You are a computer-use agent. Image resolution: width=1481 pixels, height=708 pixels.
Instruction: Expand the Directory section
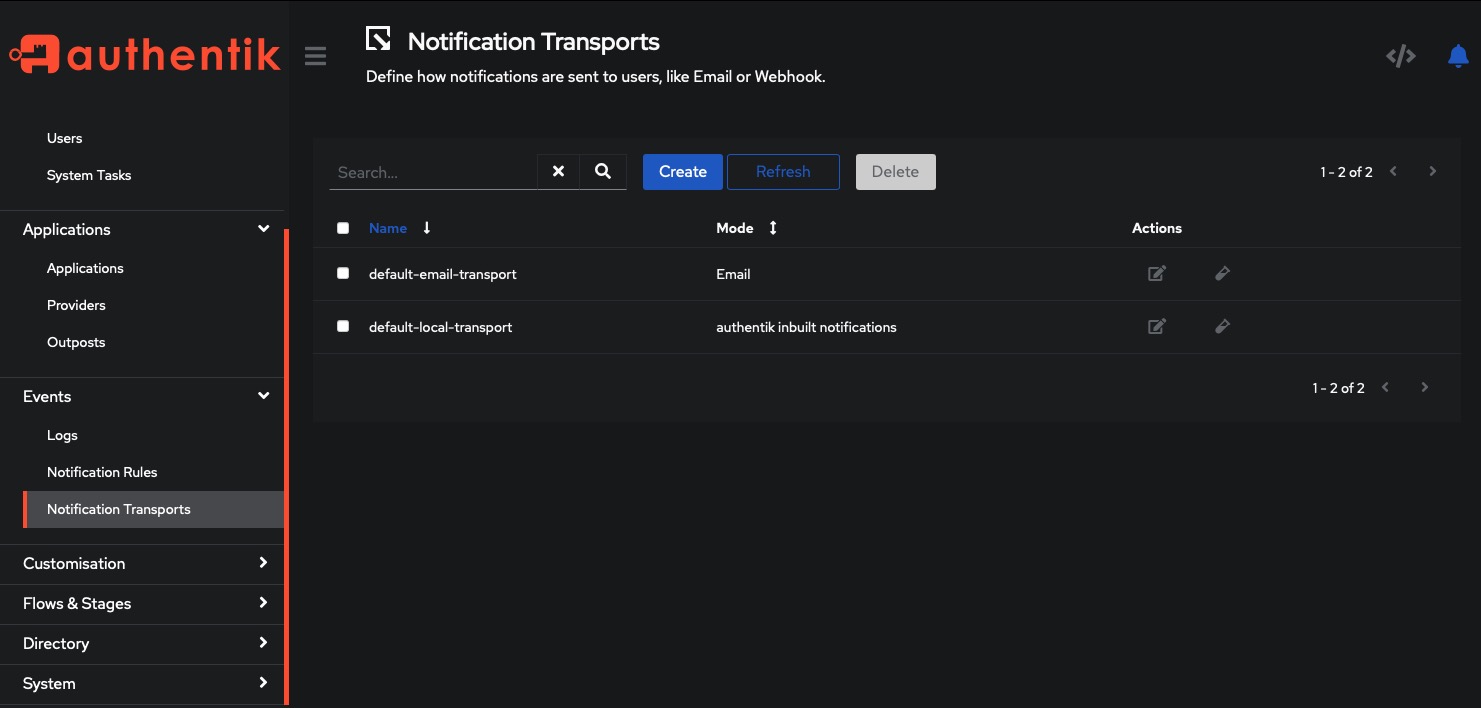263,643
